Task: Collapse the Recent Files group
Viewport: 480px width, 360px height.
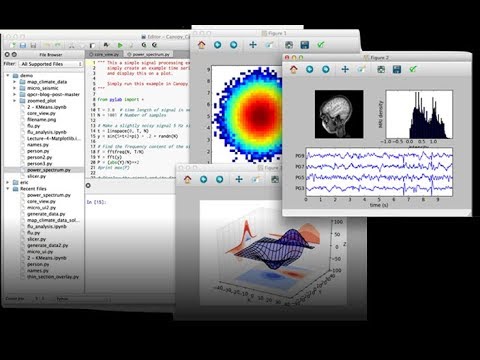Action: [x=8, y=189]
